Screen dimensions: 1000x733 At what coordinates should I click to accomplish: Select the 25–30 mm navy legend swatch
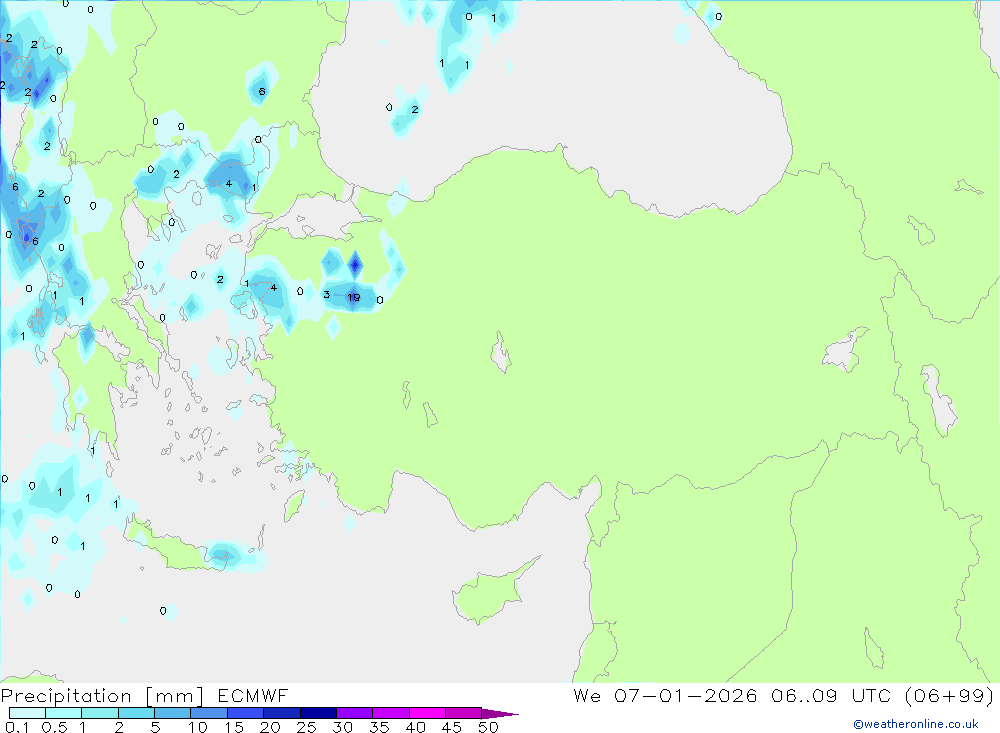pyautogui.click(x=318, y=713)
